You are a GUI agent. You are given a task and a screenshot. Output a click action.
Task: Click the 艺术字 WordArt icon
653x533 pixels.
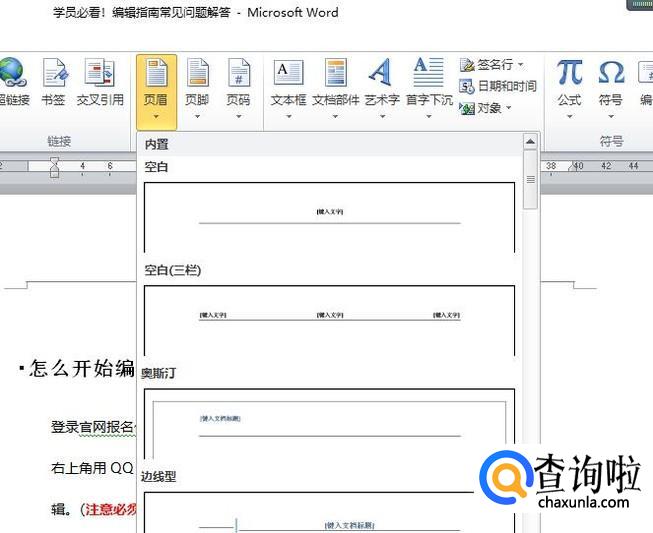[381, 72]
